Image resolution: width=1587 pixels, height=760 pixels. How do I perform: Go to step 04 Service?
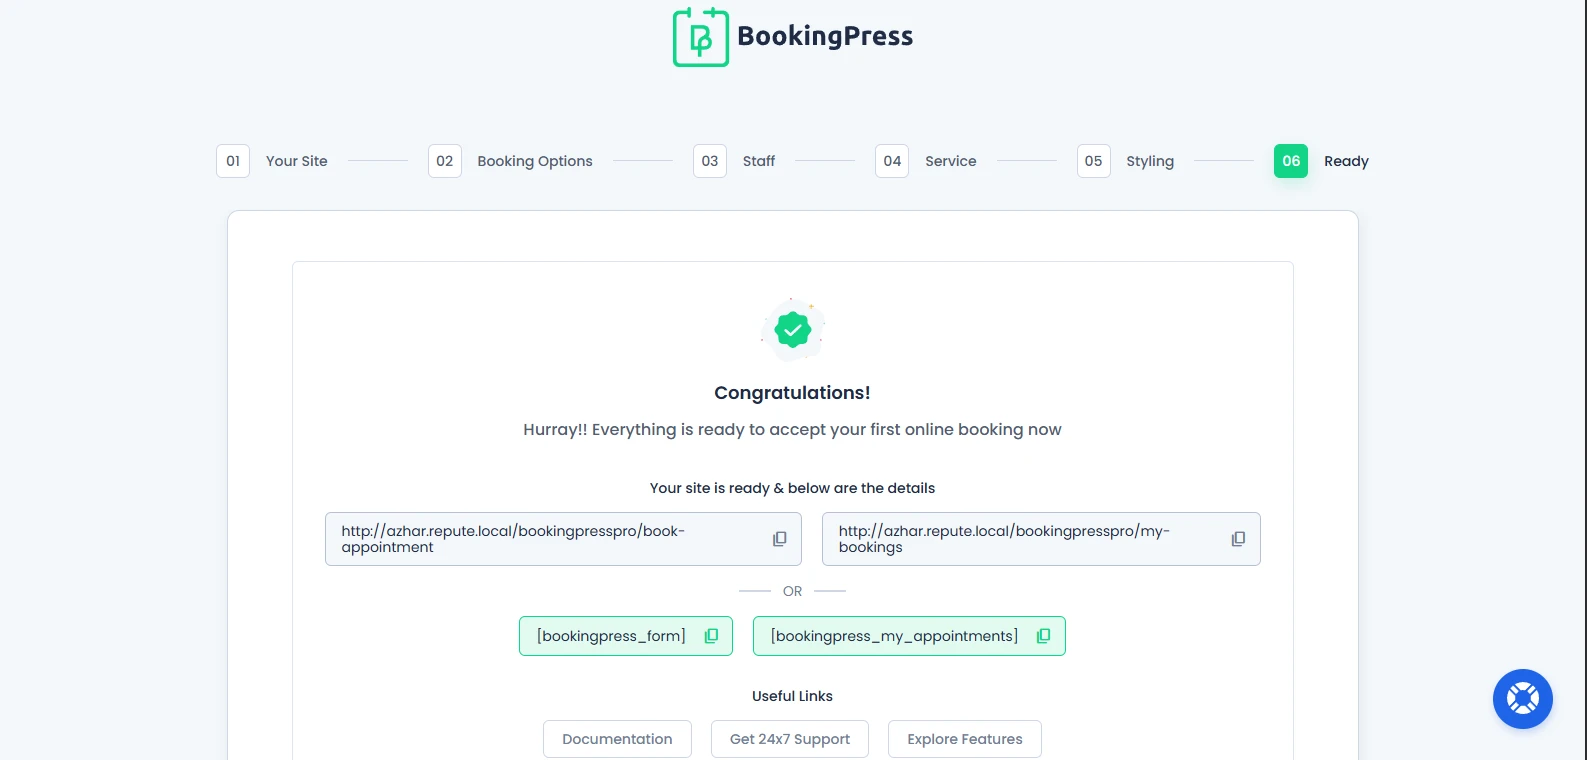pyautogui.click(x=926, y=161)
